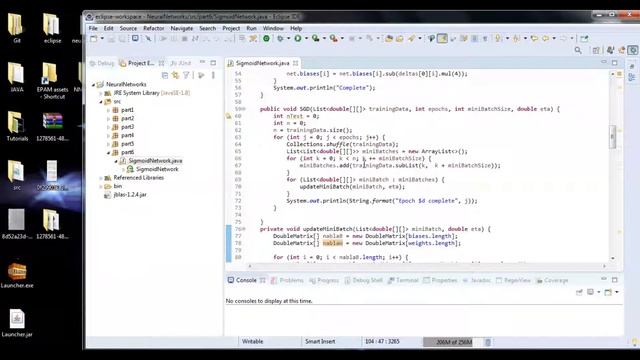Click Collapse All icon in Project Explorer
This screenshot has height=360, width=640.
pos(165,75)
